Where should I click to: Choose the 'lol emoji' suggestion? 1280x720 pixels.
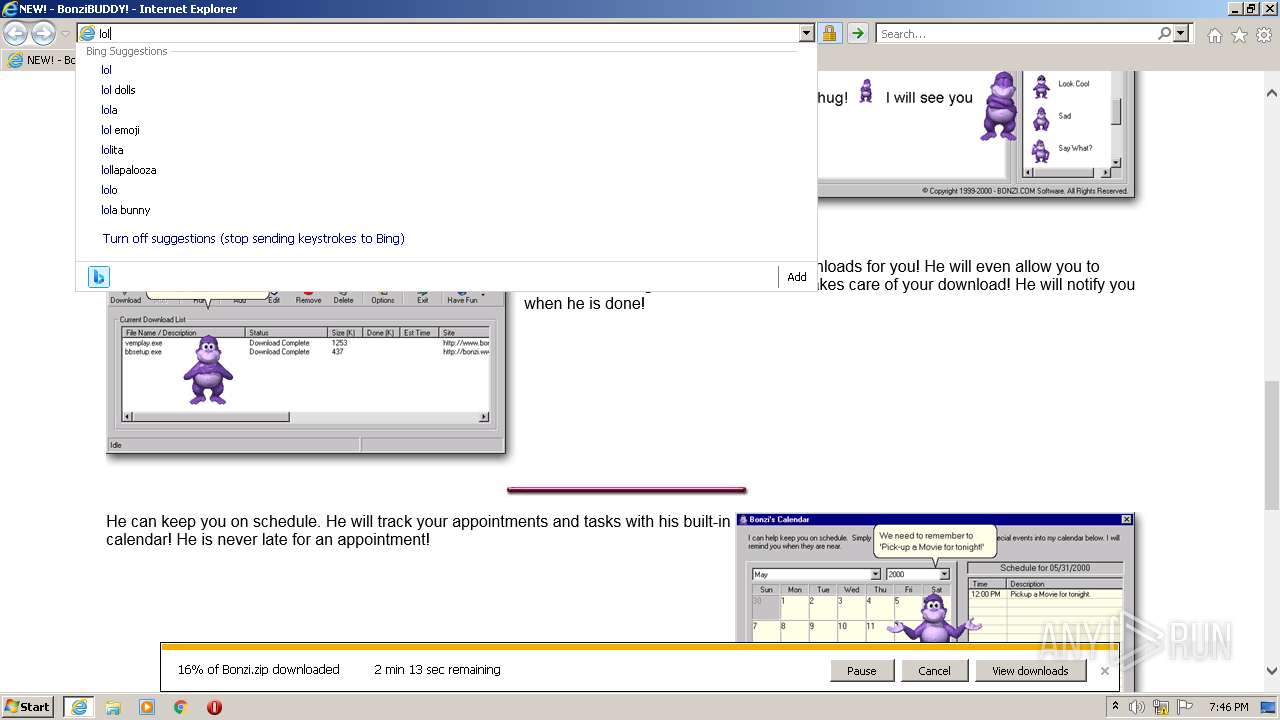(x=120, y=130)
